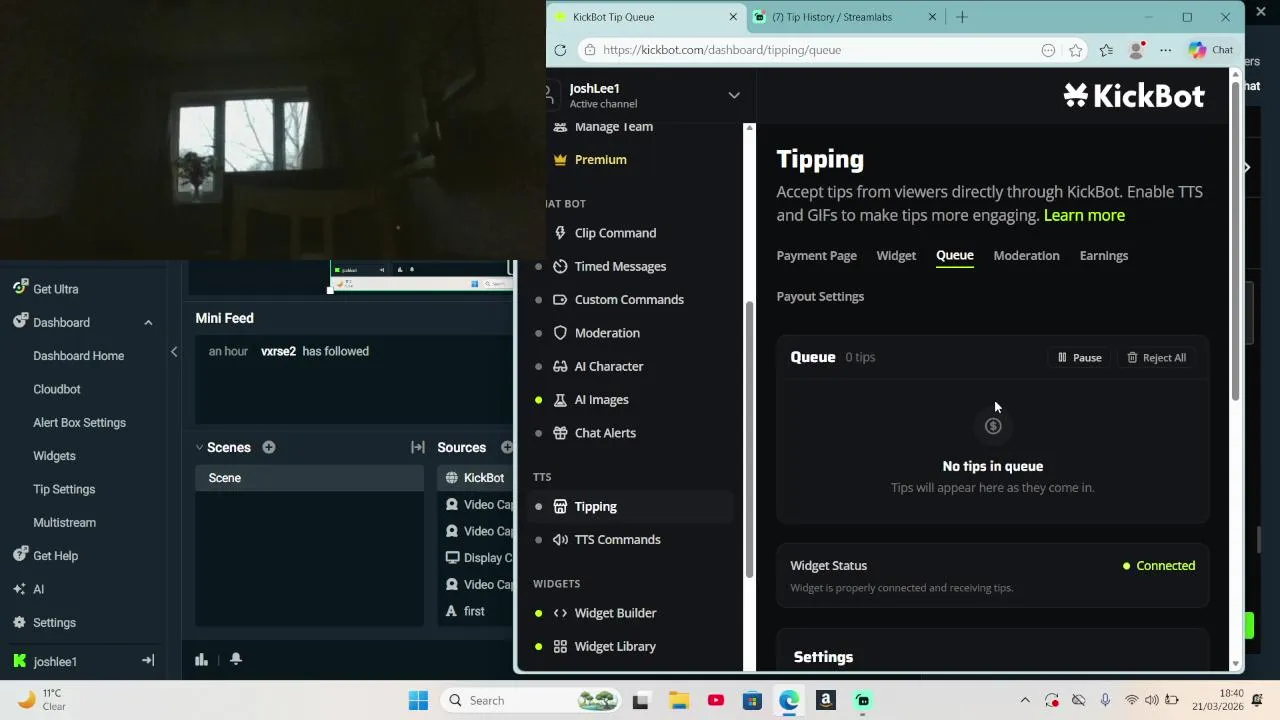Click KickBot sidebar scrollbar
1280x720 pixels.
pos(749,440)
